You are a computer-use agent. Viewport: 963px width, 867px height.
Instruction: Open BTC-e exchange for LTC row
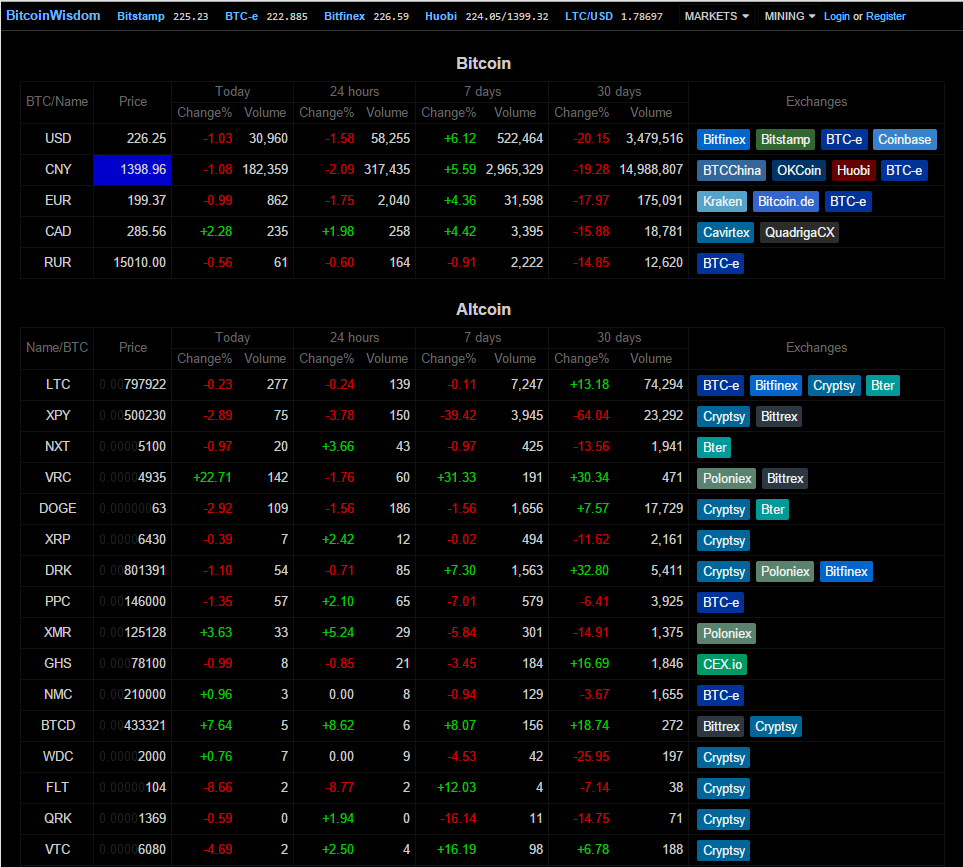coord(720,386)
